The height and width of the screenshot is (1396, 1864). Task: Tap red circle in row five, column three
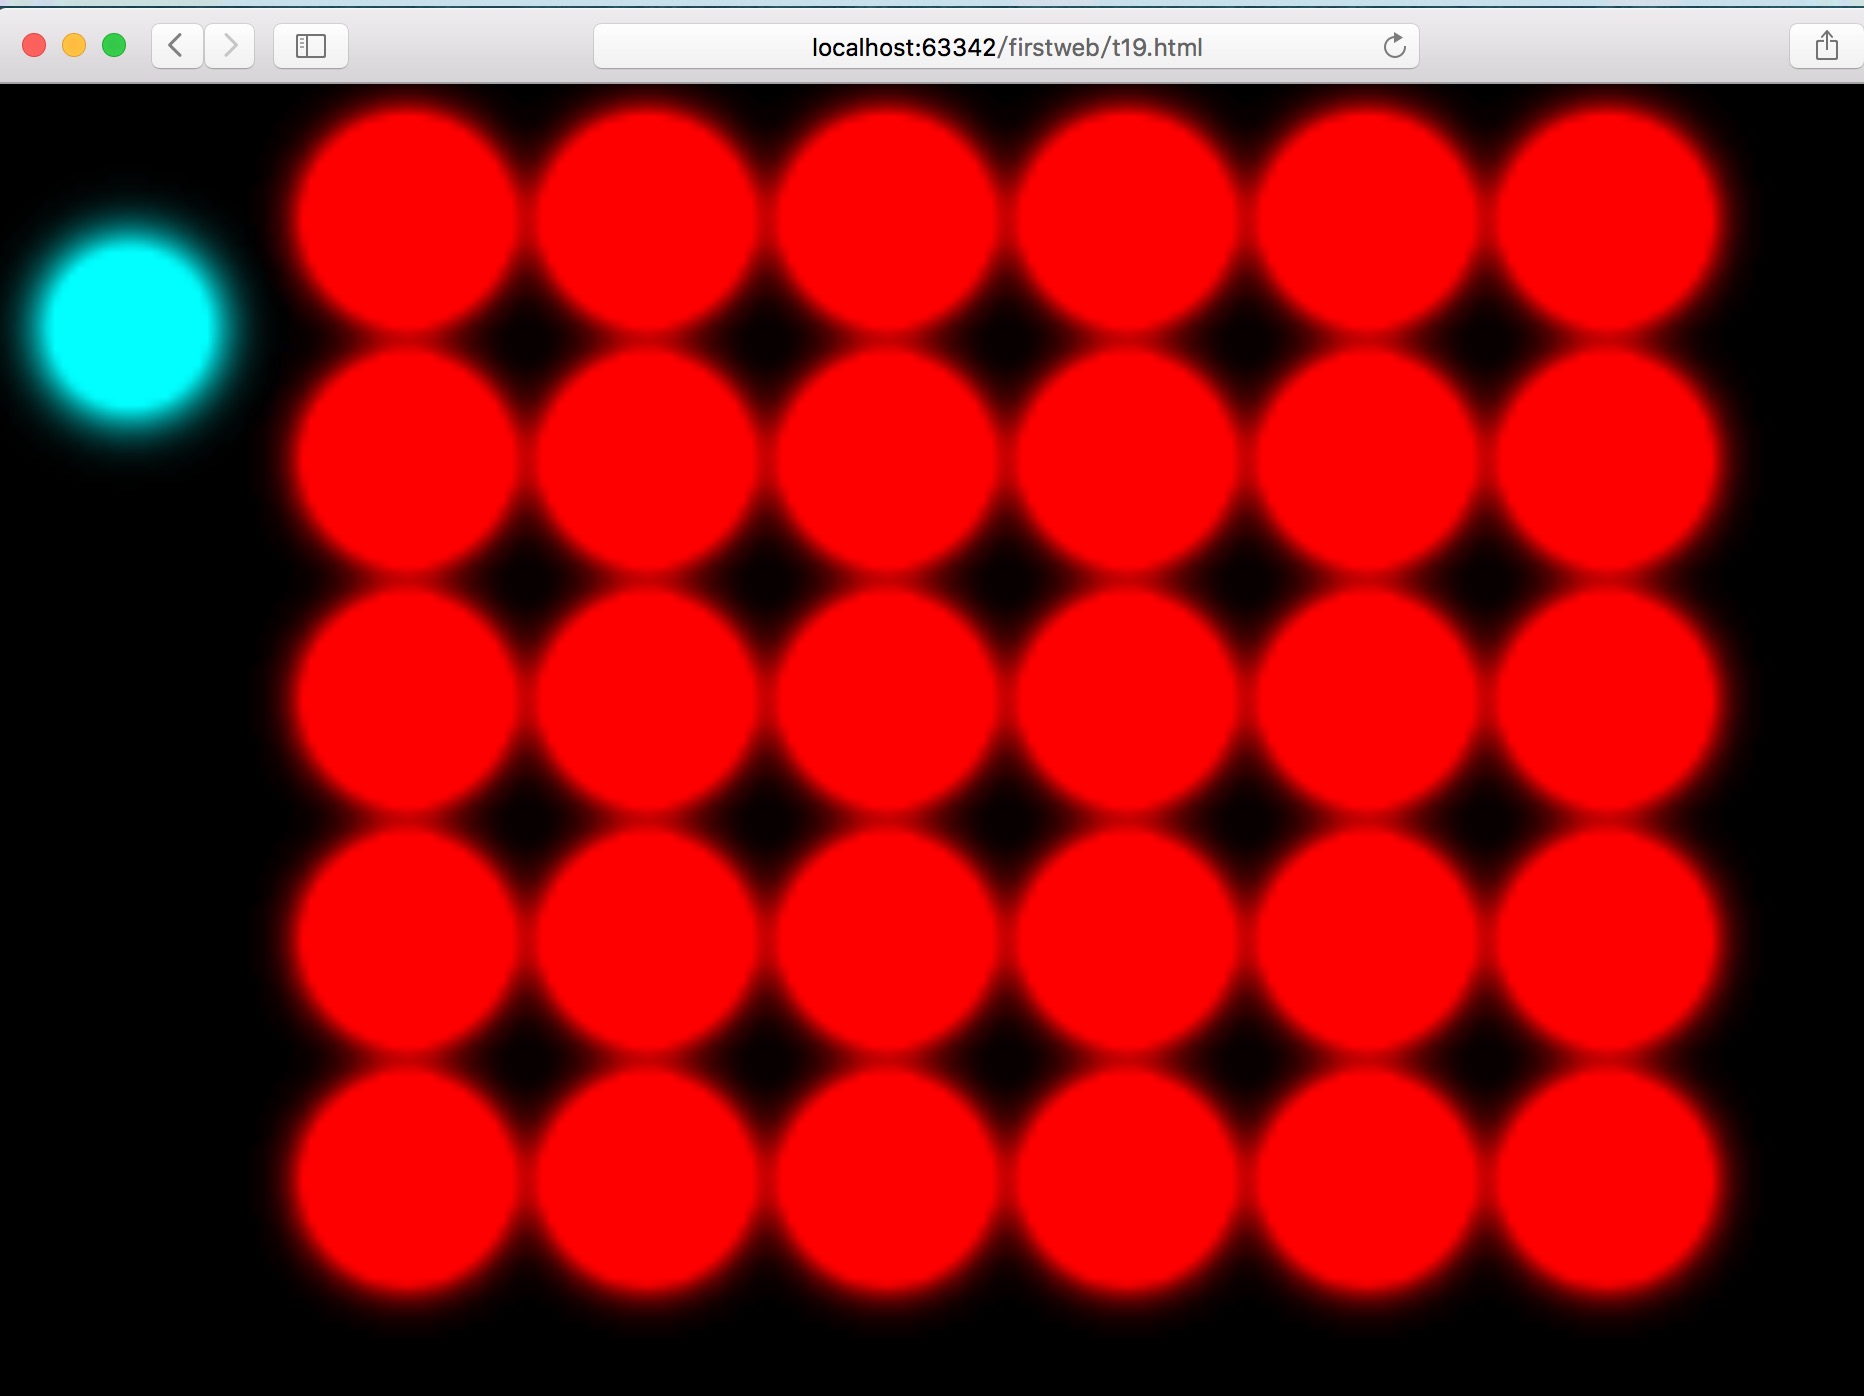click(x=887, y=1181)
